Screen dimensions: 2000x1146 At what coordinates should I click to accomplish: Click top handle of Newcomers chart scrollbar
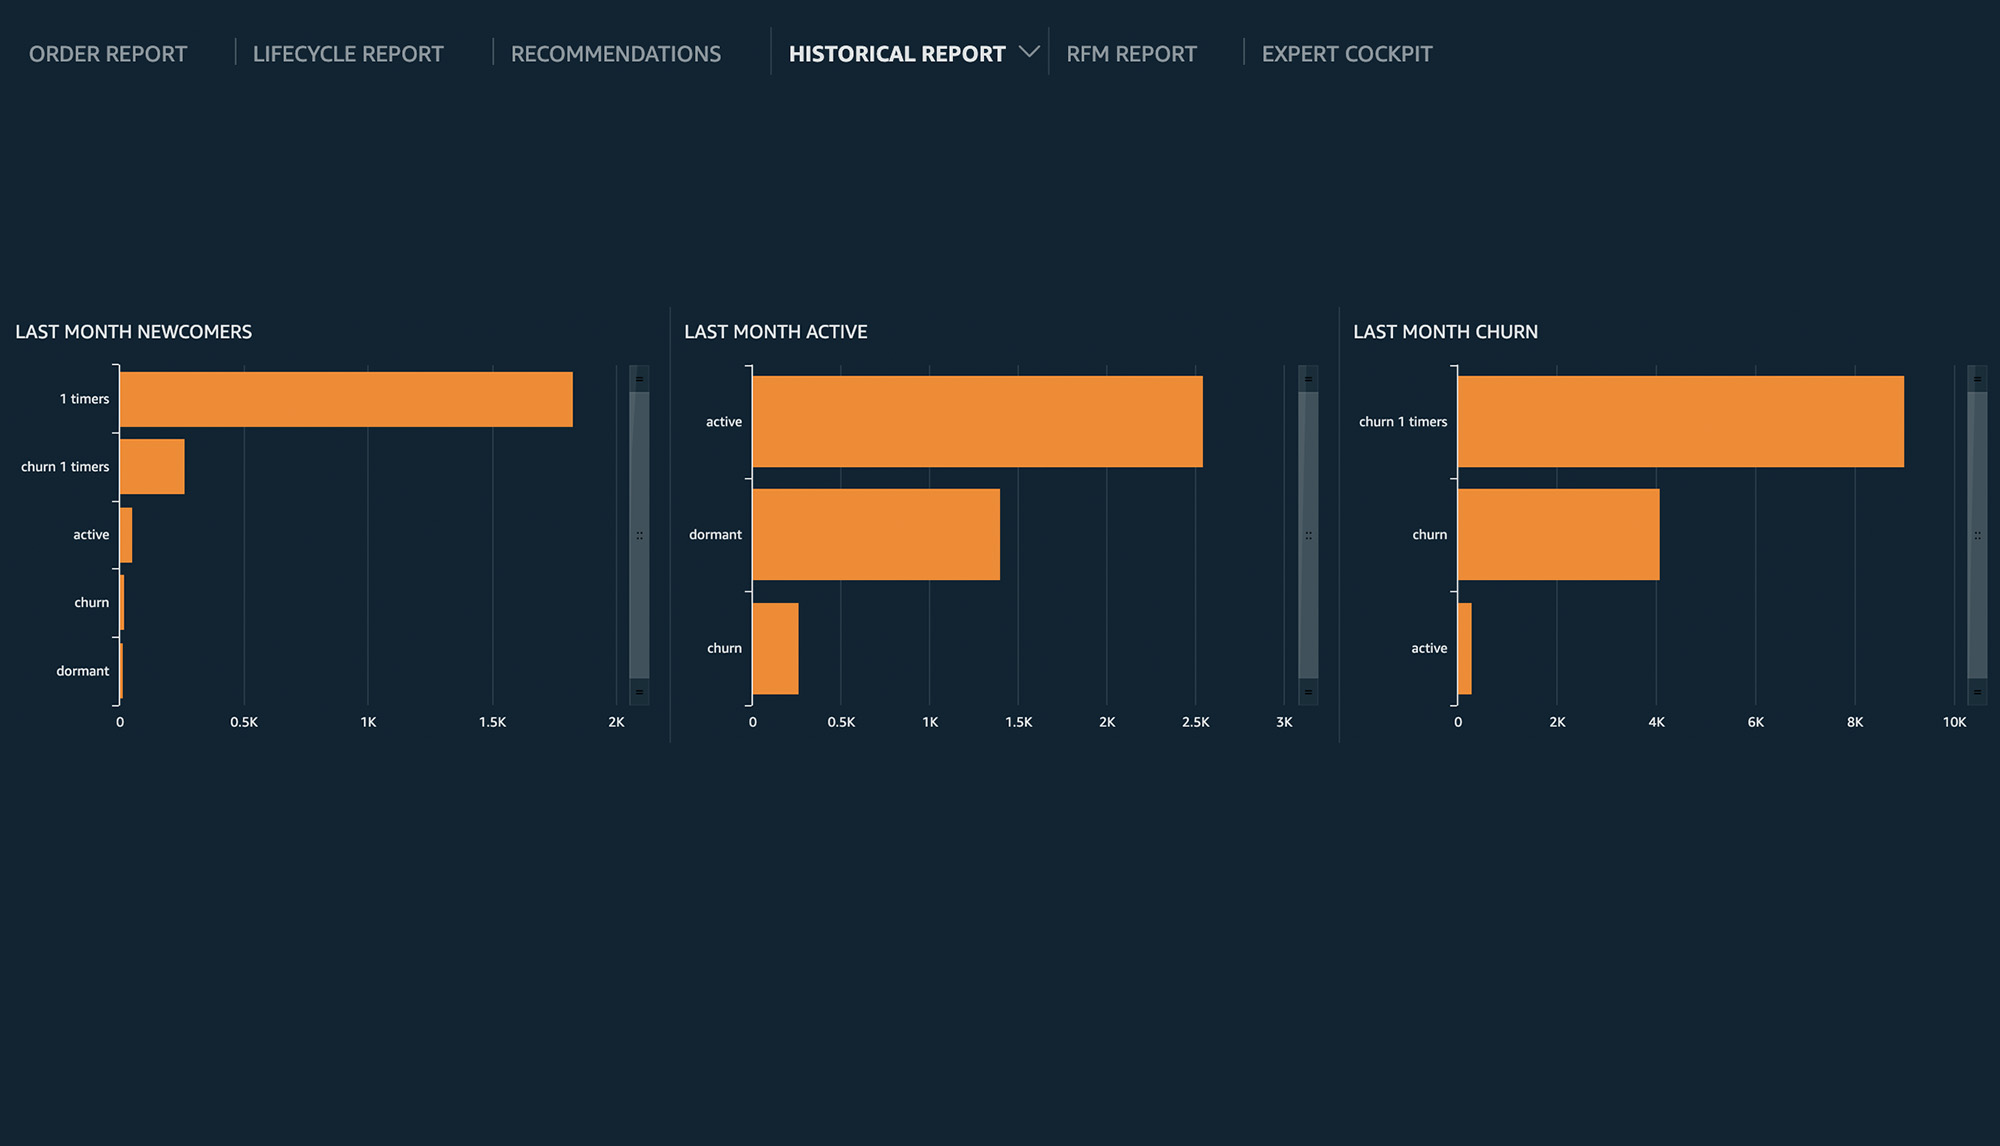[639, 379]
